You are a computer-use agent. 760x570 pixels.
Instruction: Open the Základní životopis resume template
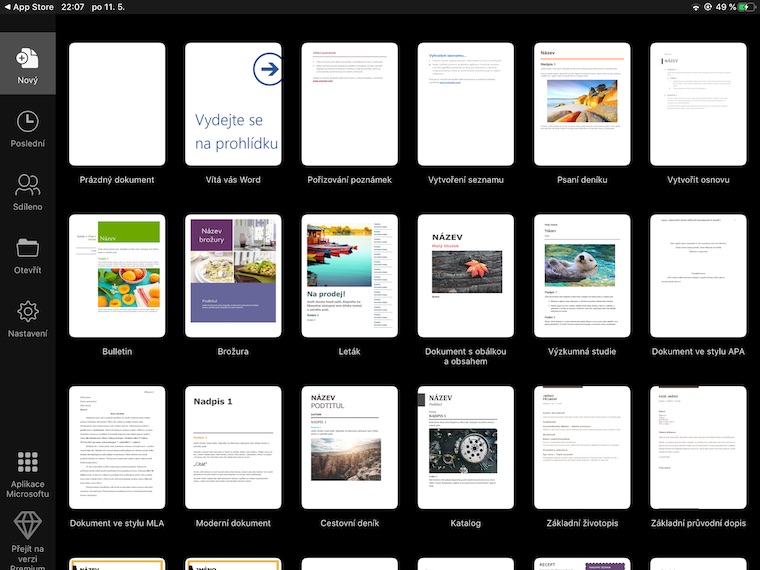[x=582, y=447]
